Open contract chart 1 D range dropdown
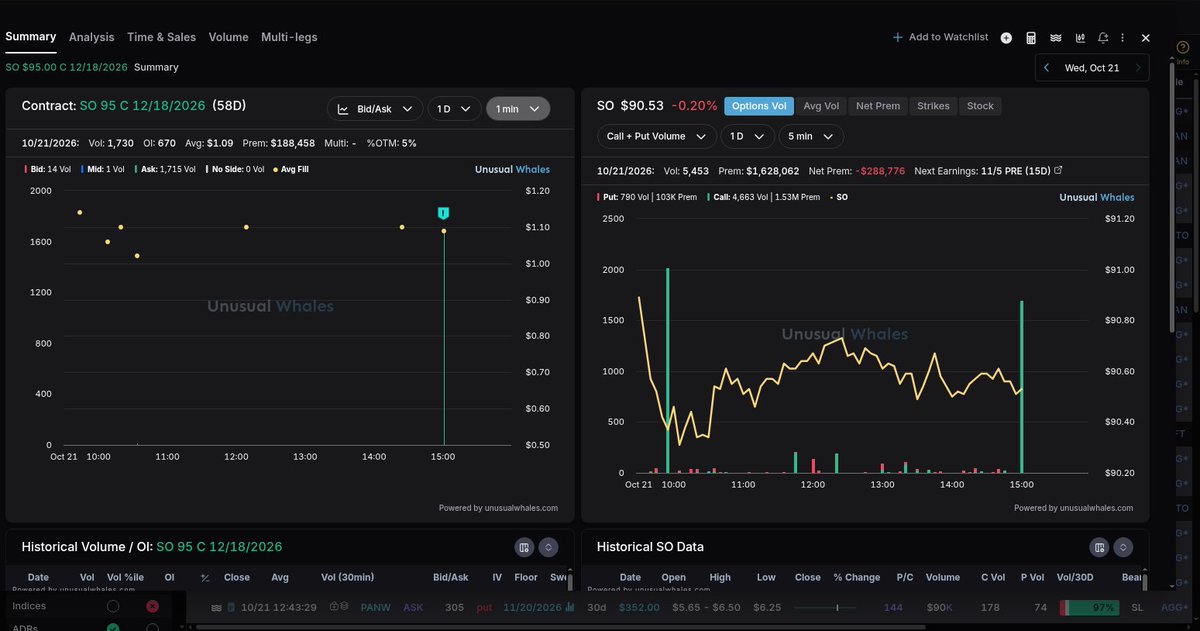 coord(454,109)
